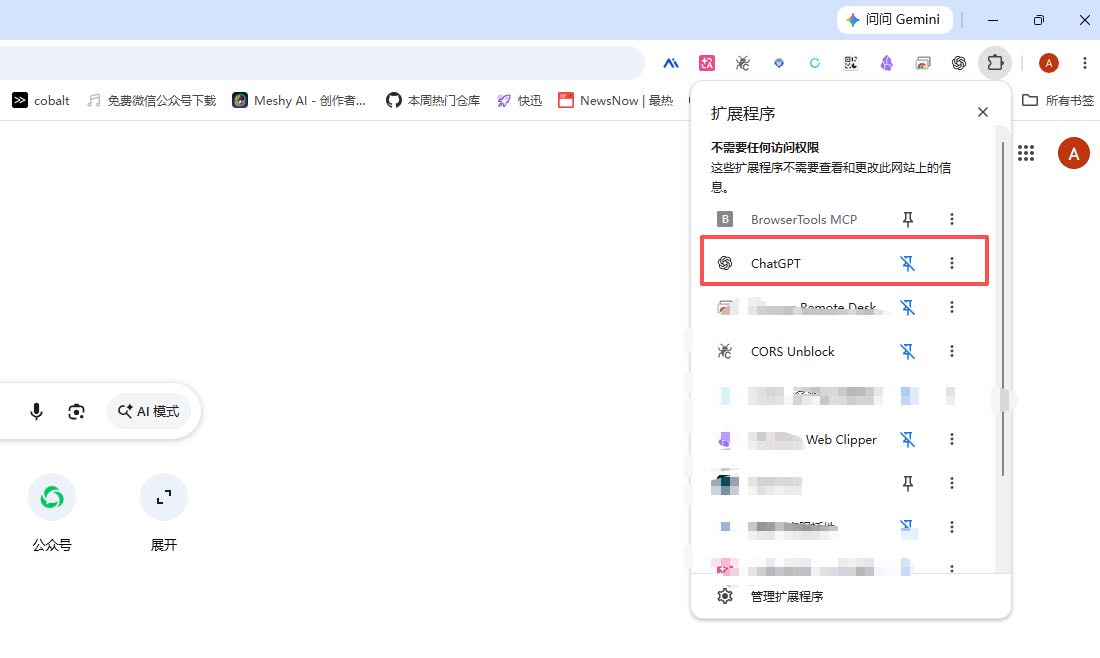The image size is (1100, 658).
Task: Open the CORS Unblock bug icon in the toolbar
Action: tap(742, 63)
